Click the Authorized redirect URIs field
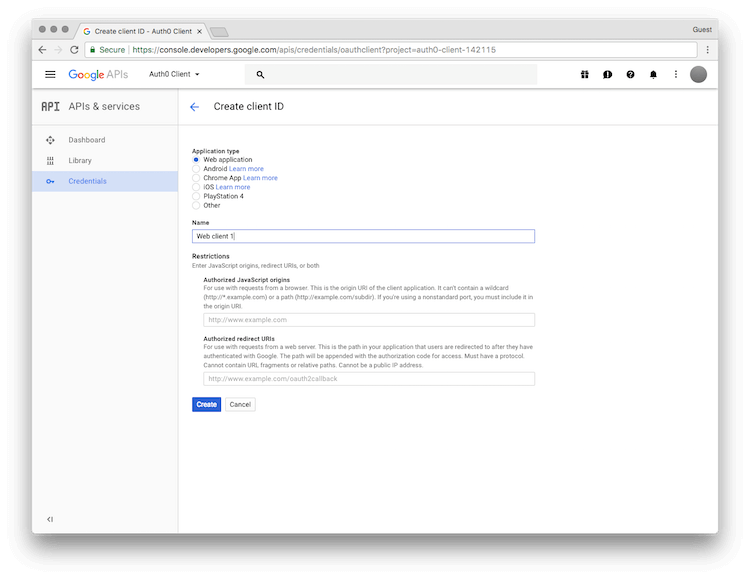This screenshot has height=579, width=750. 369,379
